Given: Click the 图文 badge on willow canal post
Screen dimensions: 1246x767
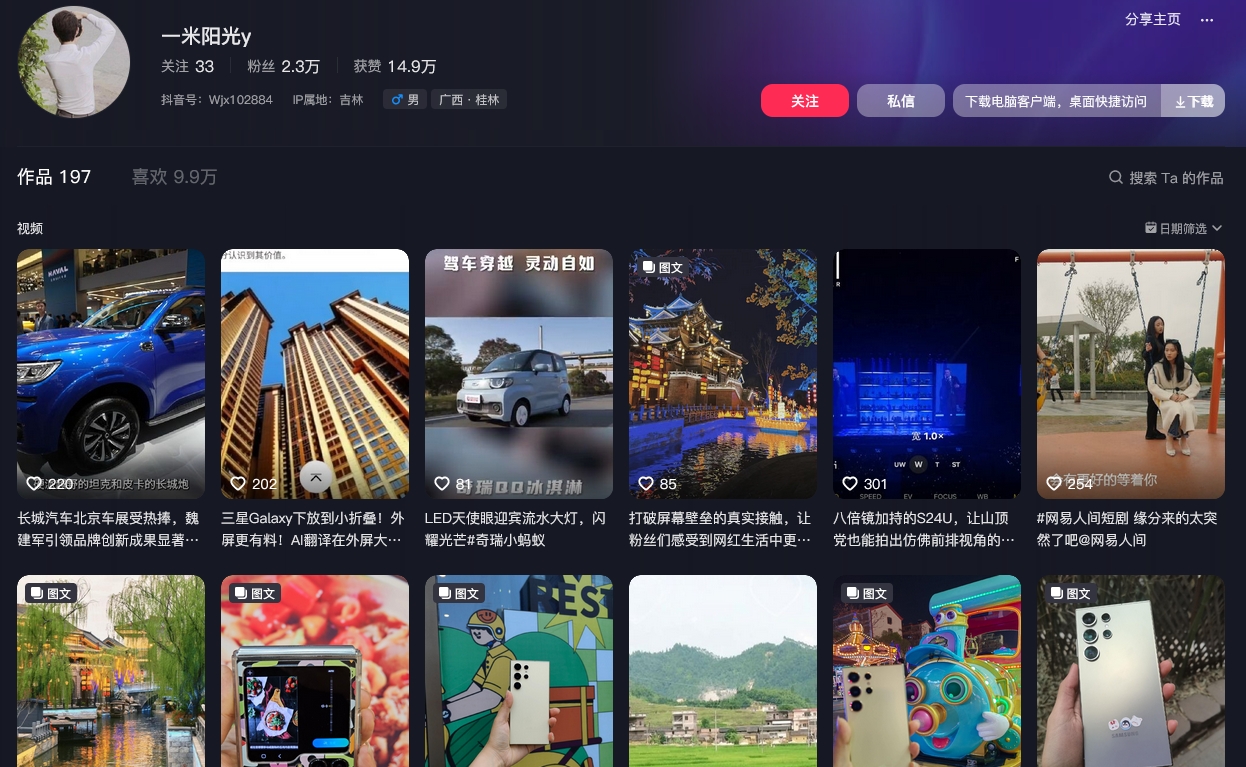Looking at the screenshot, I should pos(51,593).
